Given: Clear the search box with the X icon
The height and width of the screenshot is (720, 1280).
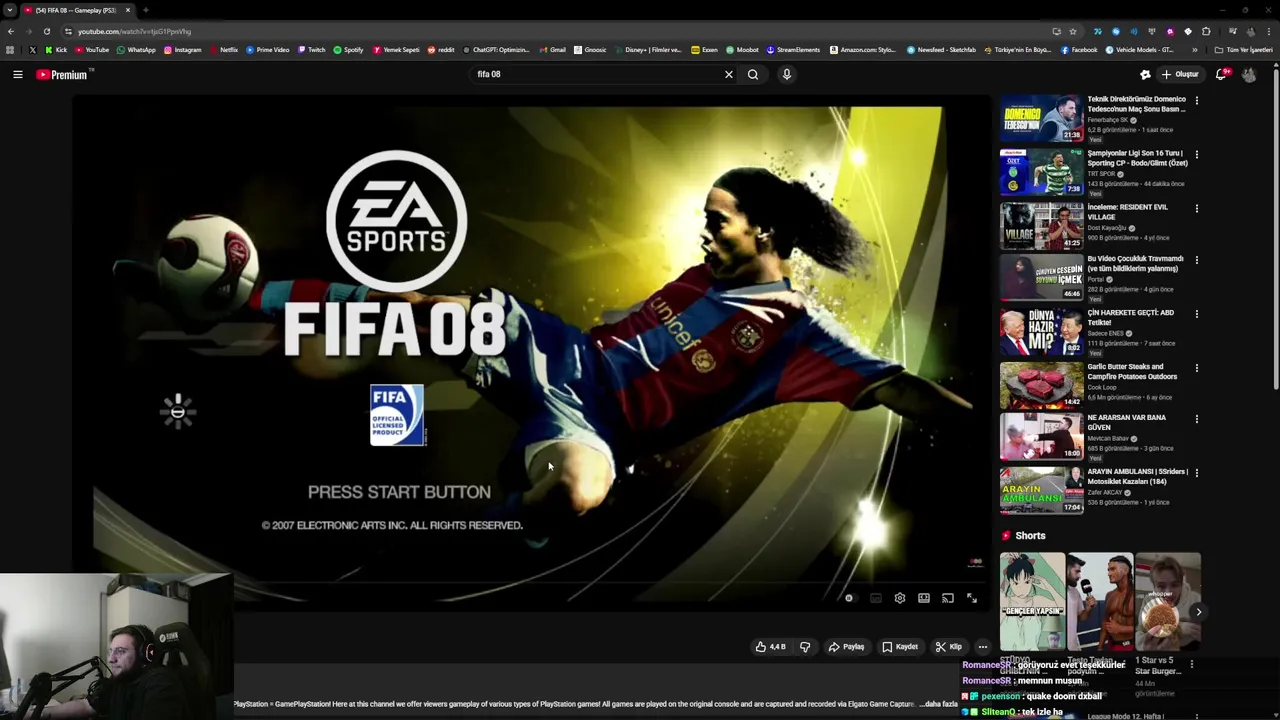Looking at the screenshot, I should (729, 74).
